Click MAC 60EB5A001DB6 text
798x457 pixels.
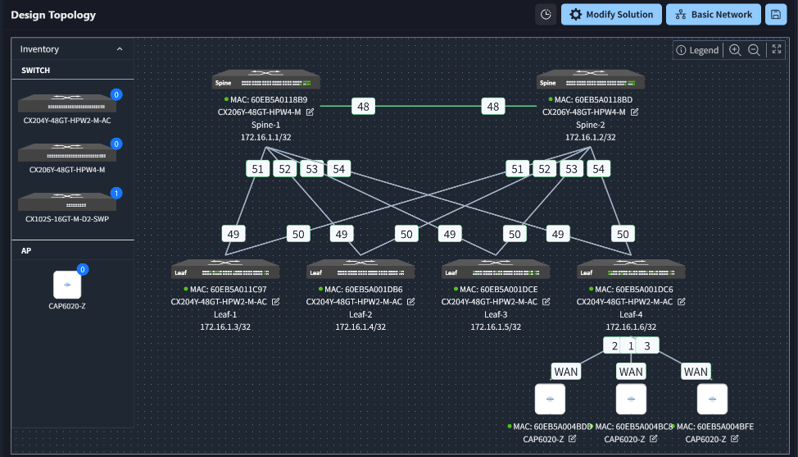pyautogui.click(x=363, y=289)
